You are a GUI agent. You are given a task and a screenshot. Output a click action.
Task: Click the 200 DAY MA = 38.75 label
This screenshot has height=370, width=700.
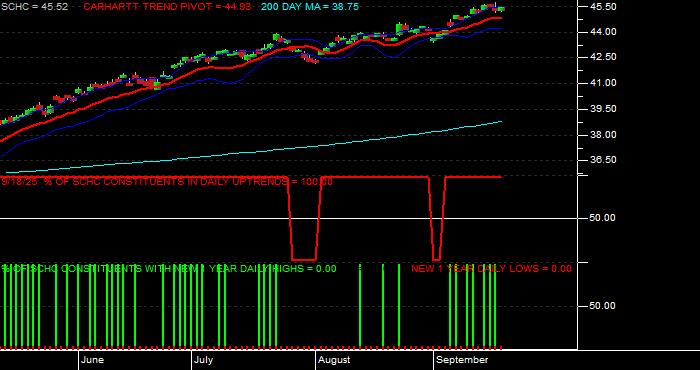tap(310, 7)
